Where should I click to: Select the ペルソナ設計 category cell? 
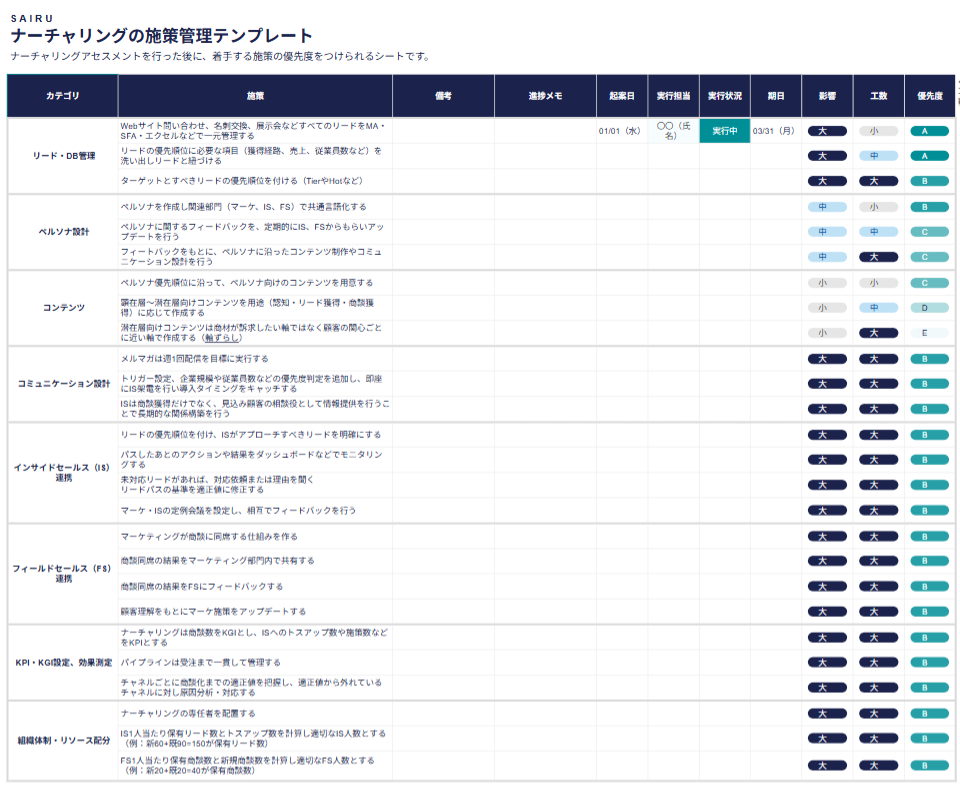pyautogui.click(x=62, y=232)
